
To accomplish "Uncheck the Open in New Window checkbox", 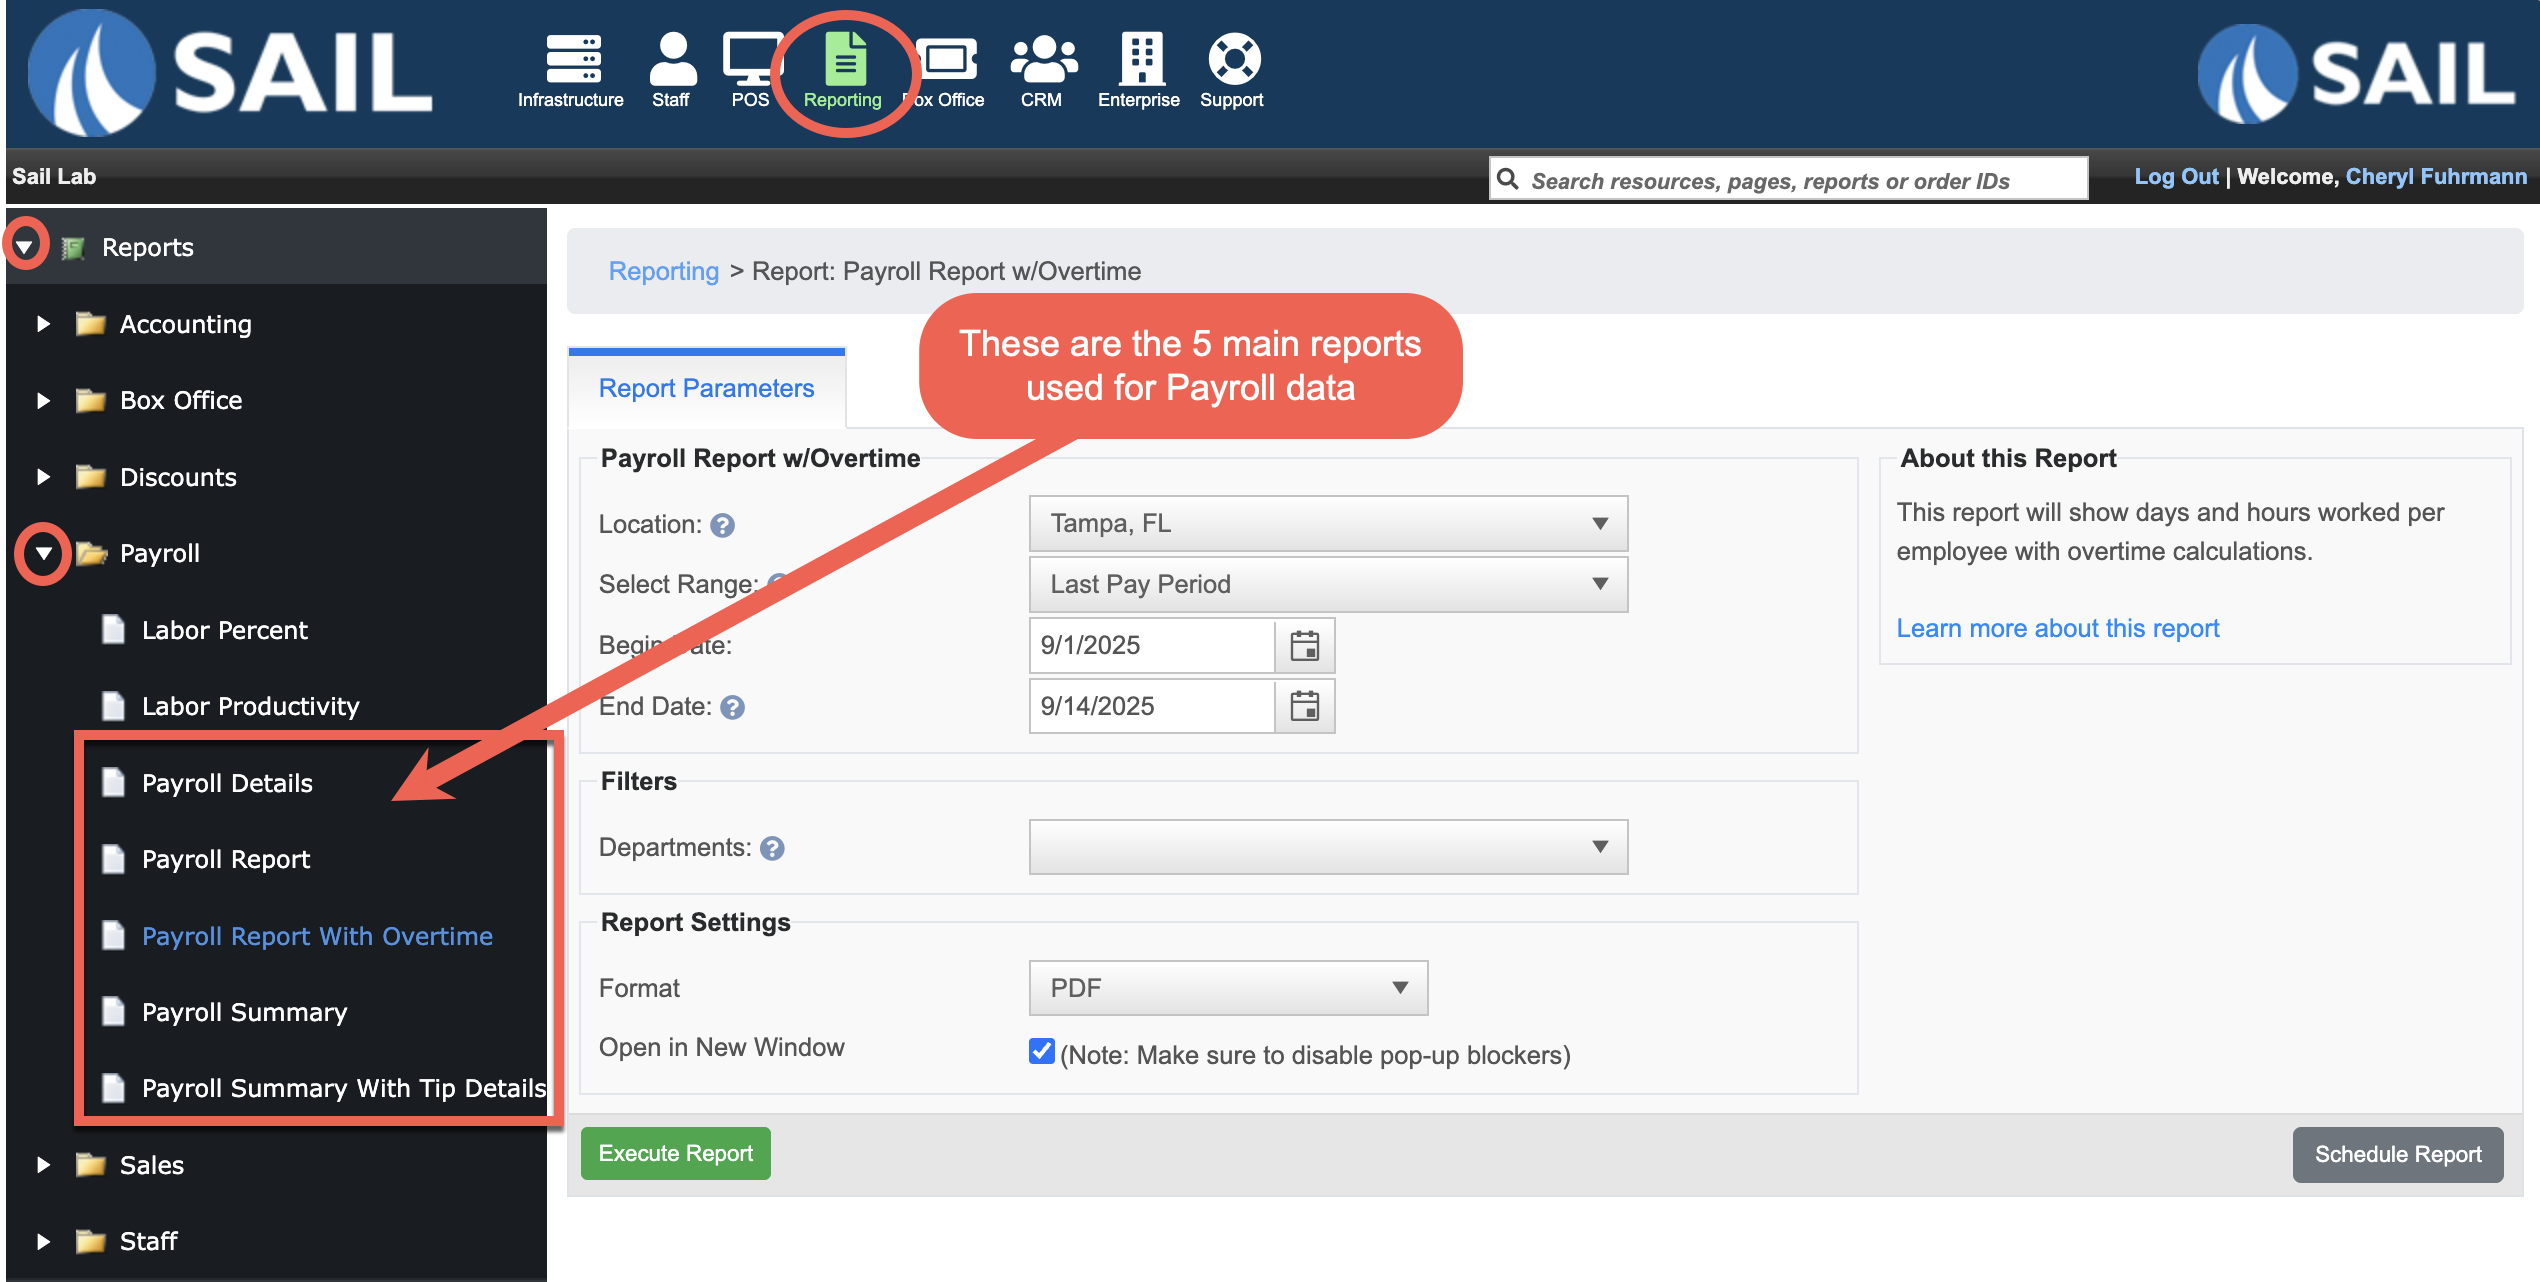I will coord(1041,1051).
